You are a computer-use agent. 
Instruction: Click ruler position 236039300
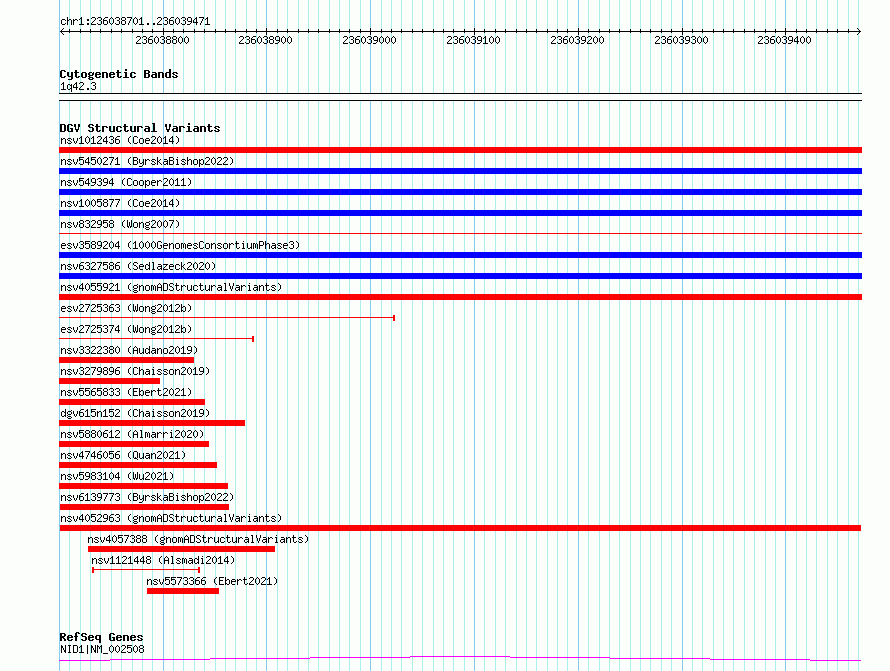click(681, 40)
